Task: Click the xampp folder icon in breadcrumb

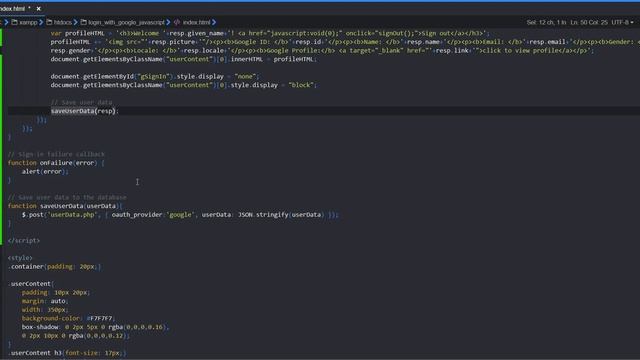Action: [14, 22]
